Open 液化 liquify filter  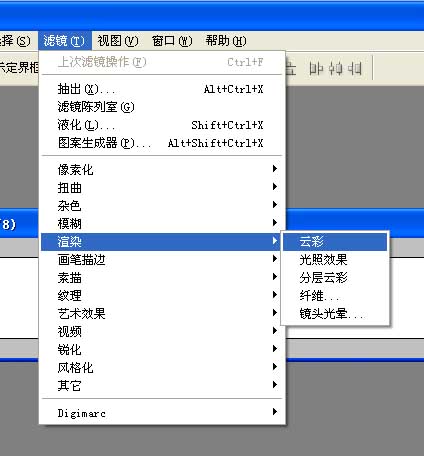click(162, 125)
